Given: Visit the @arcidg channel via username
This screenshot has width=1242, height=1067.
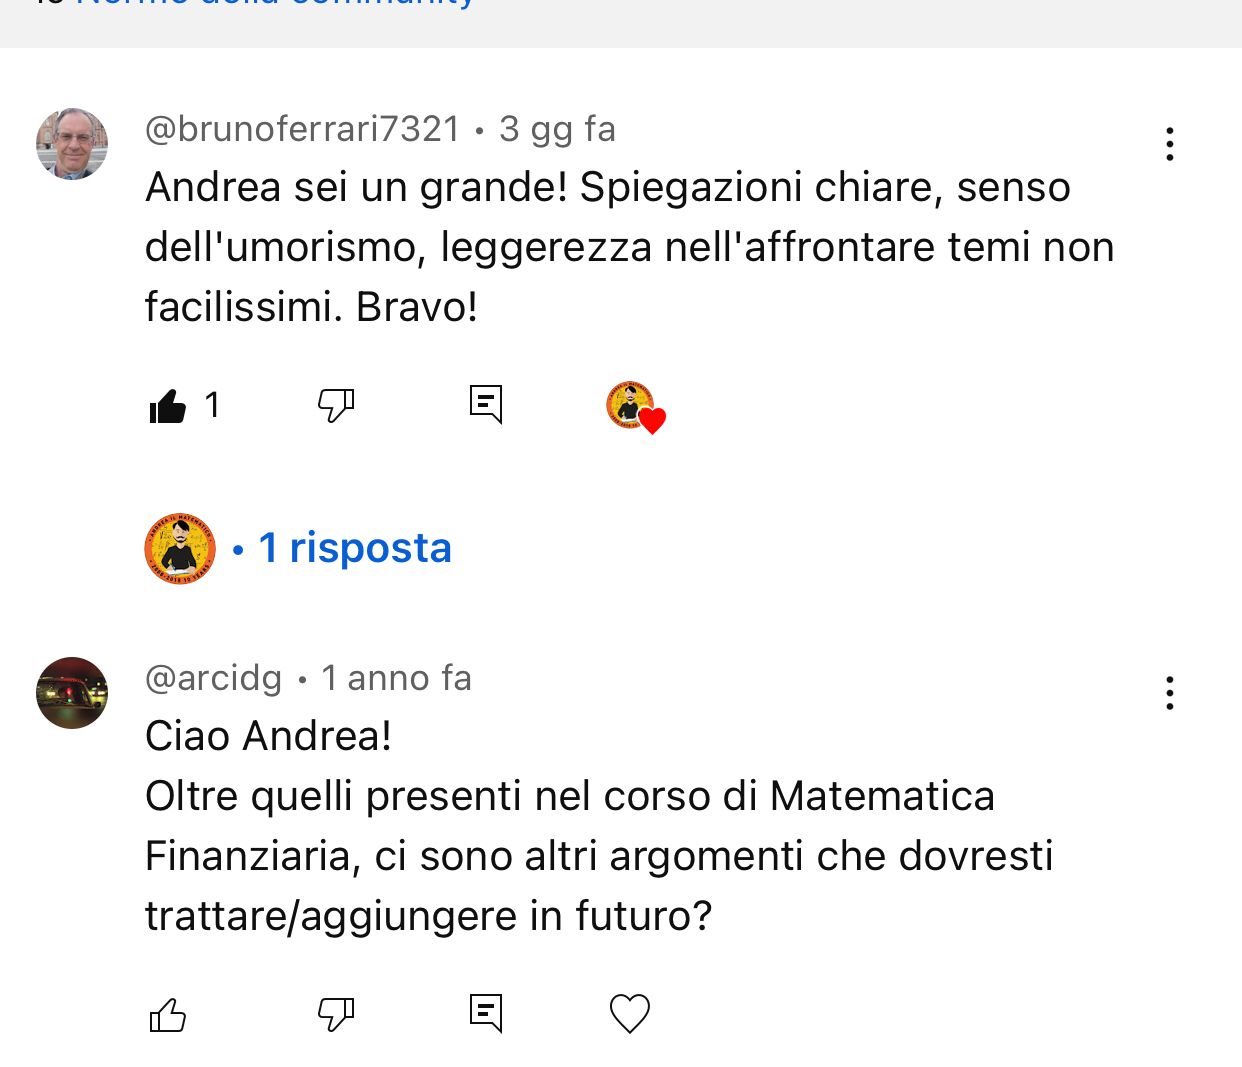Looking at the screenshot, I should [x=213, y=678].
